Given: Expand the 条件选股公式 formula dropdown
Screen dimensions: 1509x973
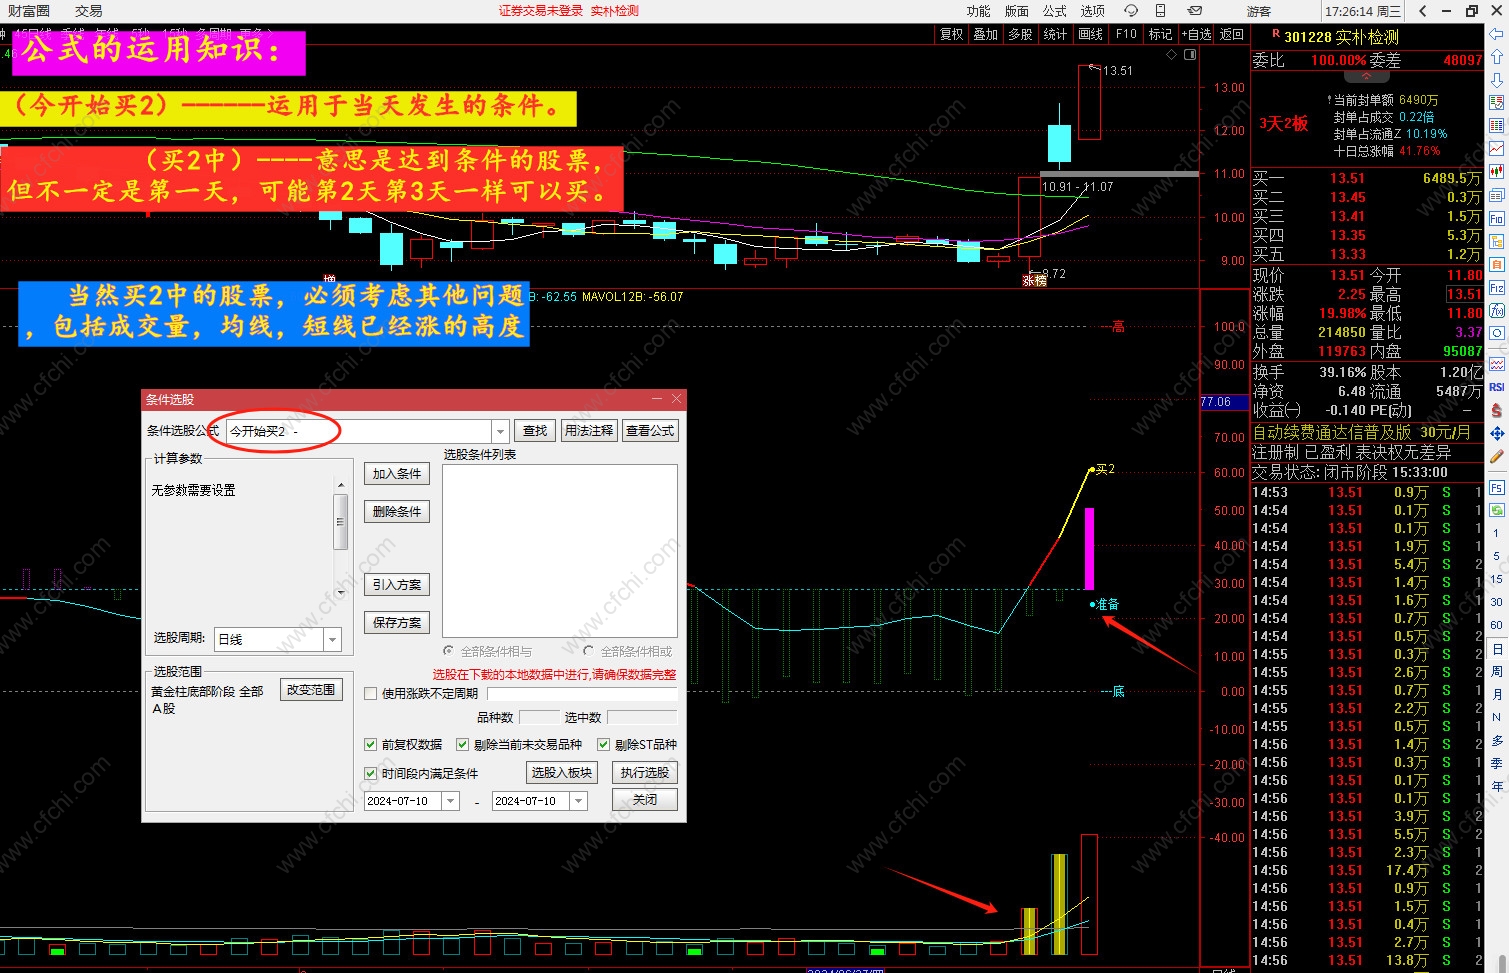Looking at the screenshot, I should [500, 431].
